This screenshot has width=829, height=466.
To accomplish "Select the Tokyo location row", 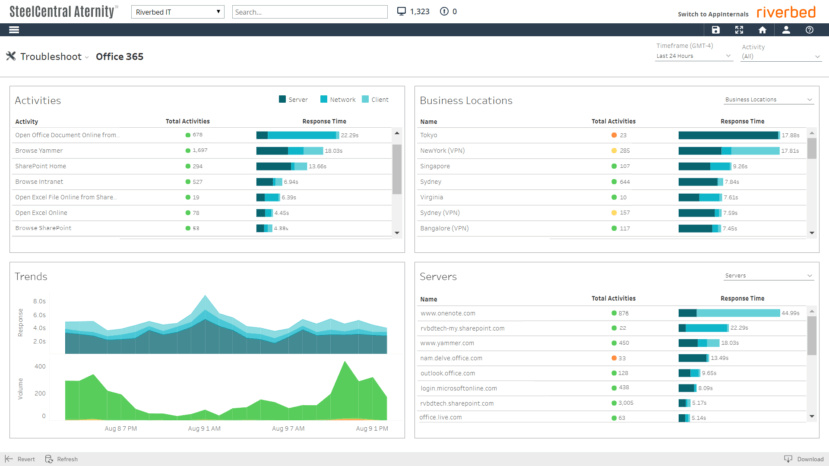I will click(x=612, y=135).
